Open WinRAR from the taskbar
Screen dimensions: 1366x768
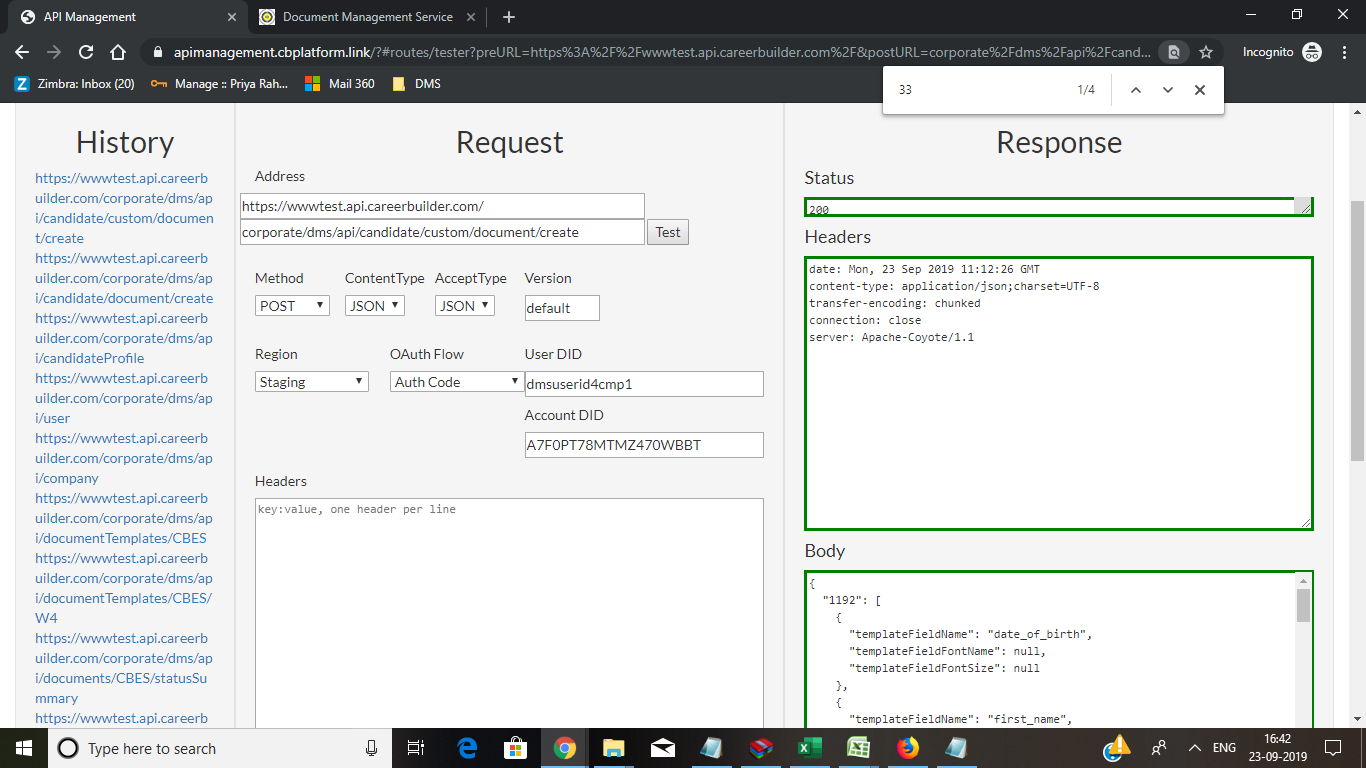pos(760,748)
